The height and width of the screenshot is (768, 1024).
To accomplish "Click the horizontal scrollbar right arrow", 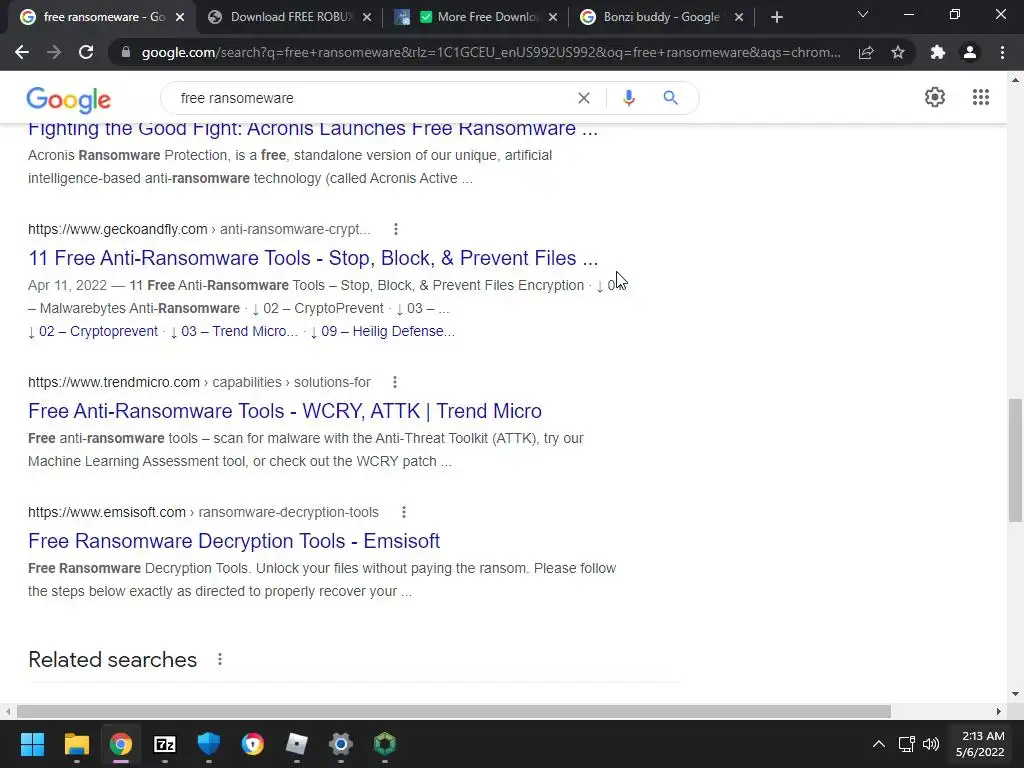I will coord(999,711).
